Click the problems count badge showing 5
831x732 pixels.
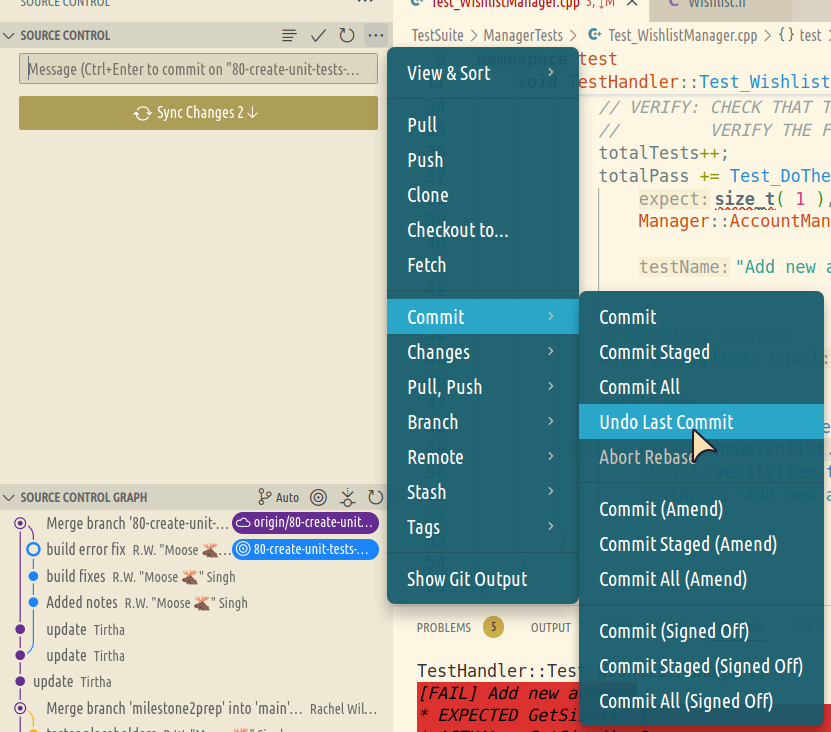pos(493,628)
